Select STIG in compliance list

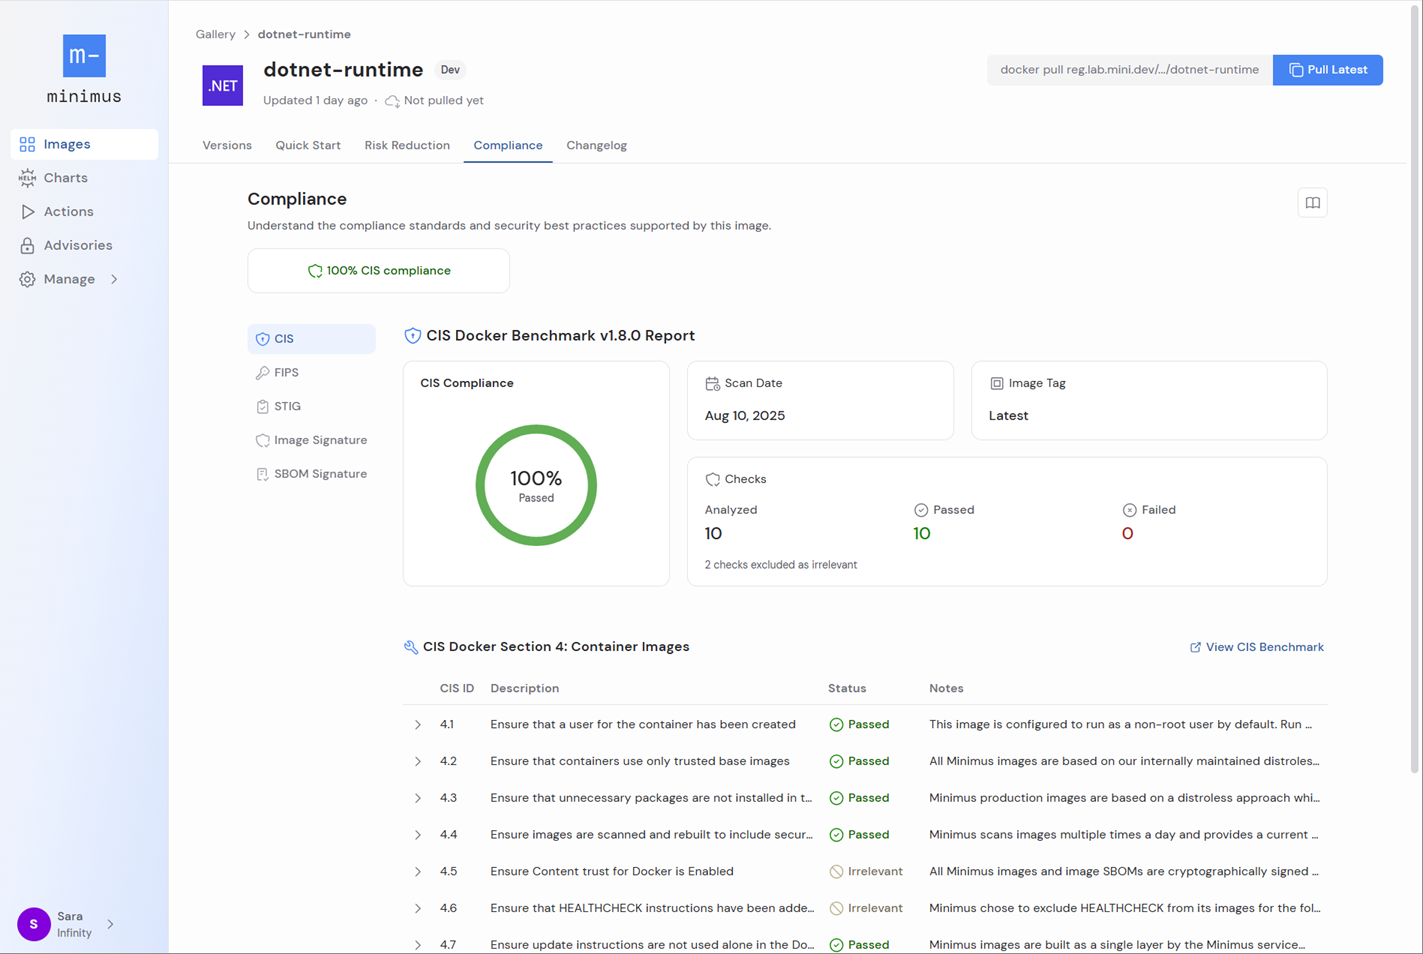point(311,407)
